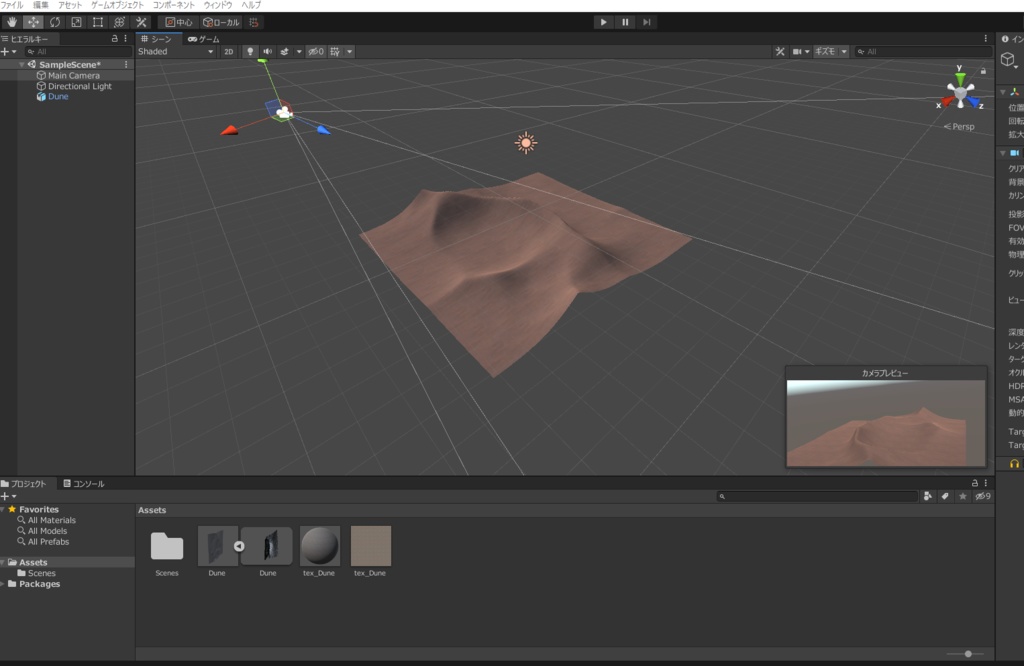Click 中心 pivot mode button
1024x666 pixels.
pyautogui.click(x=178, y=22)
